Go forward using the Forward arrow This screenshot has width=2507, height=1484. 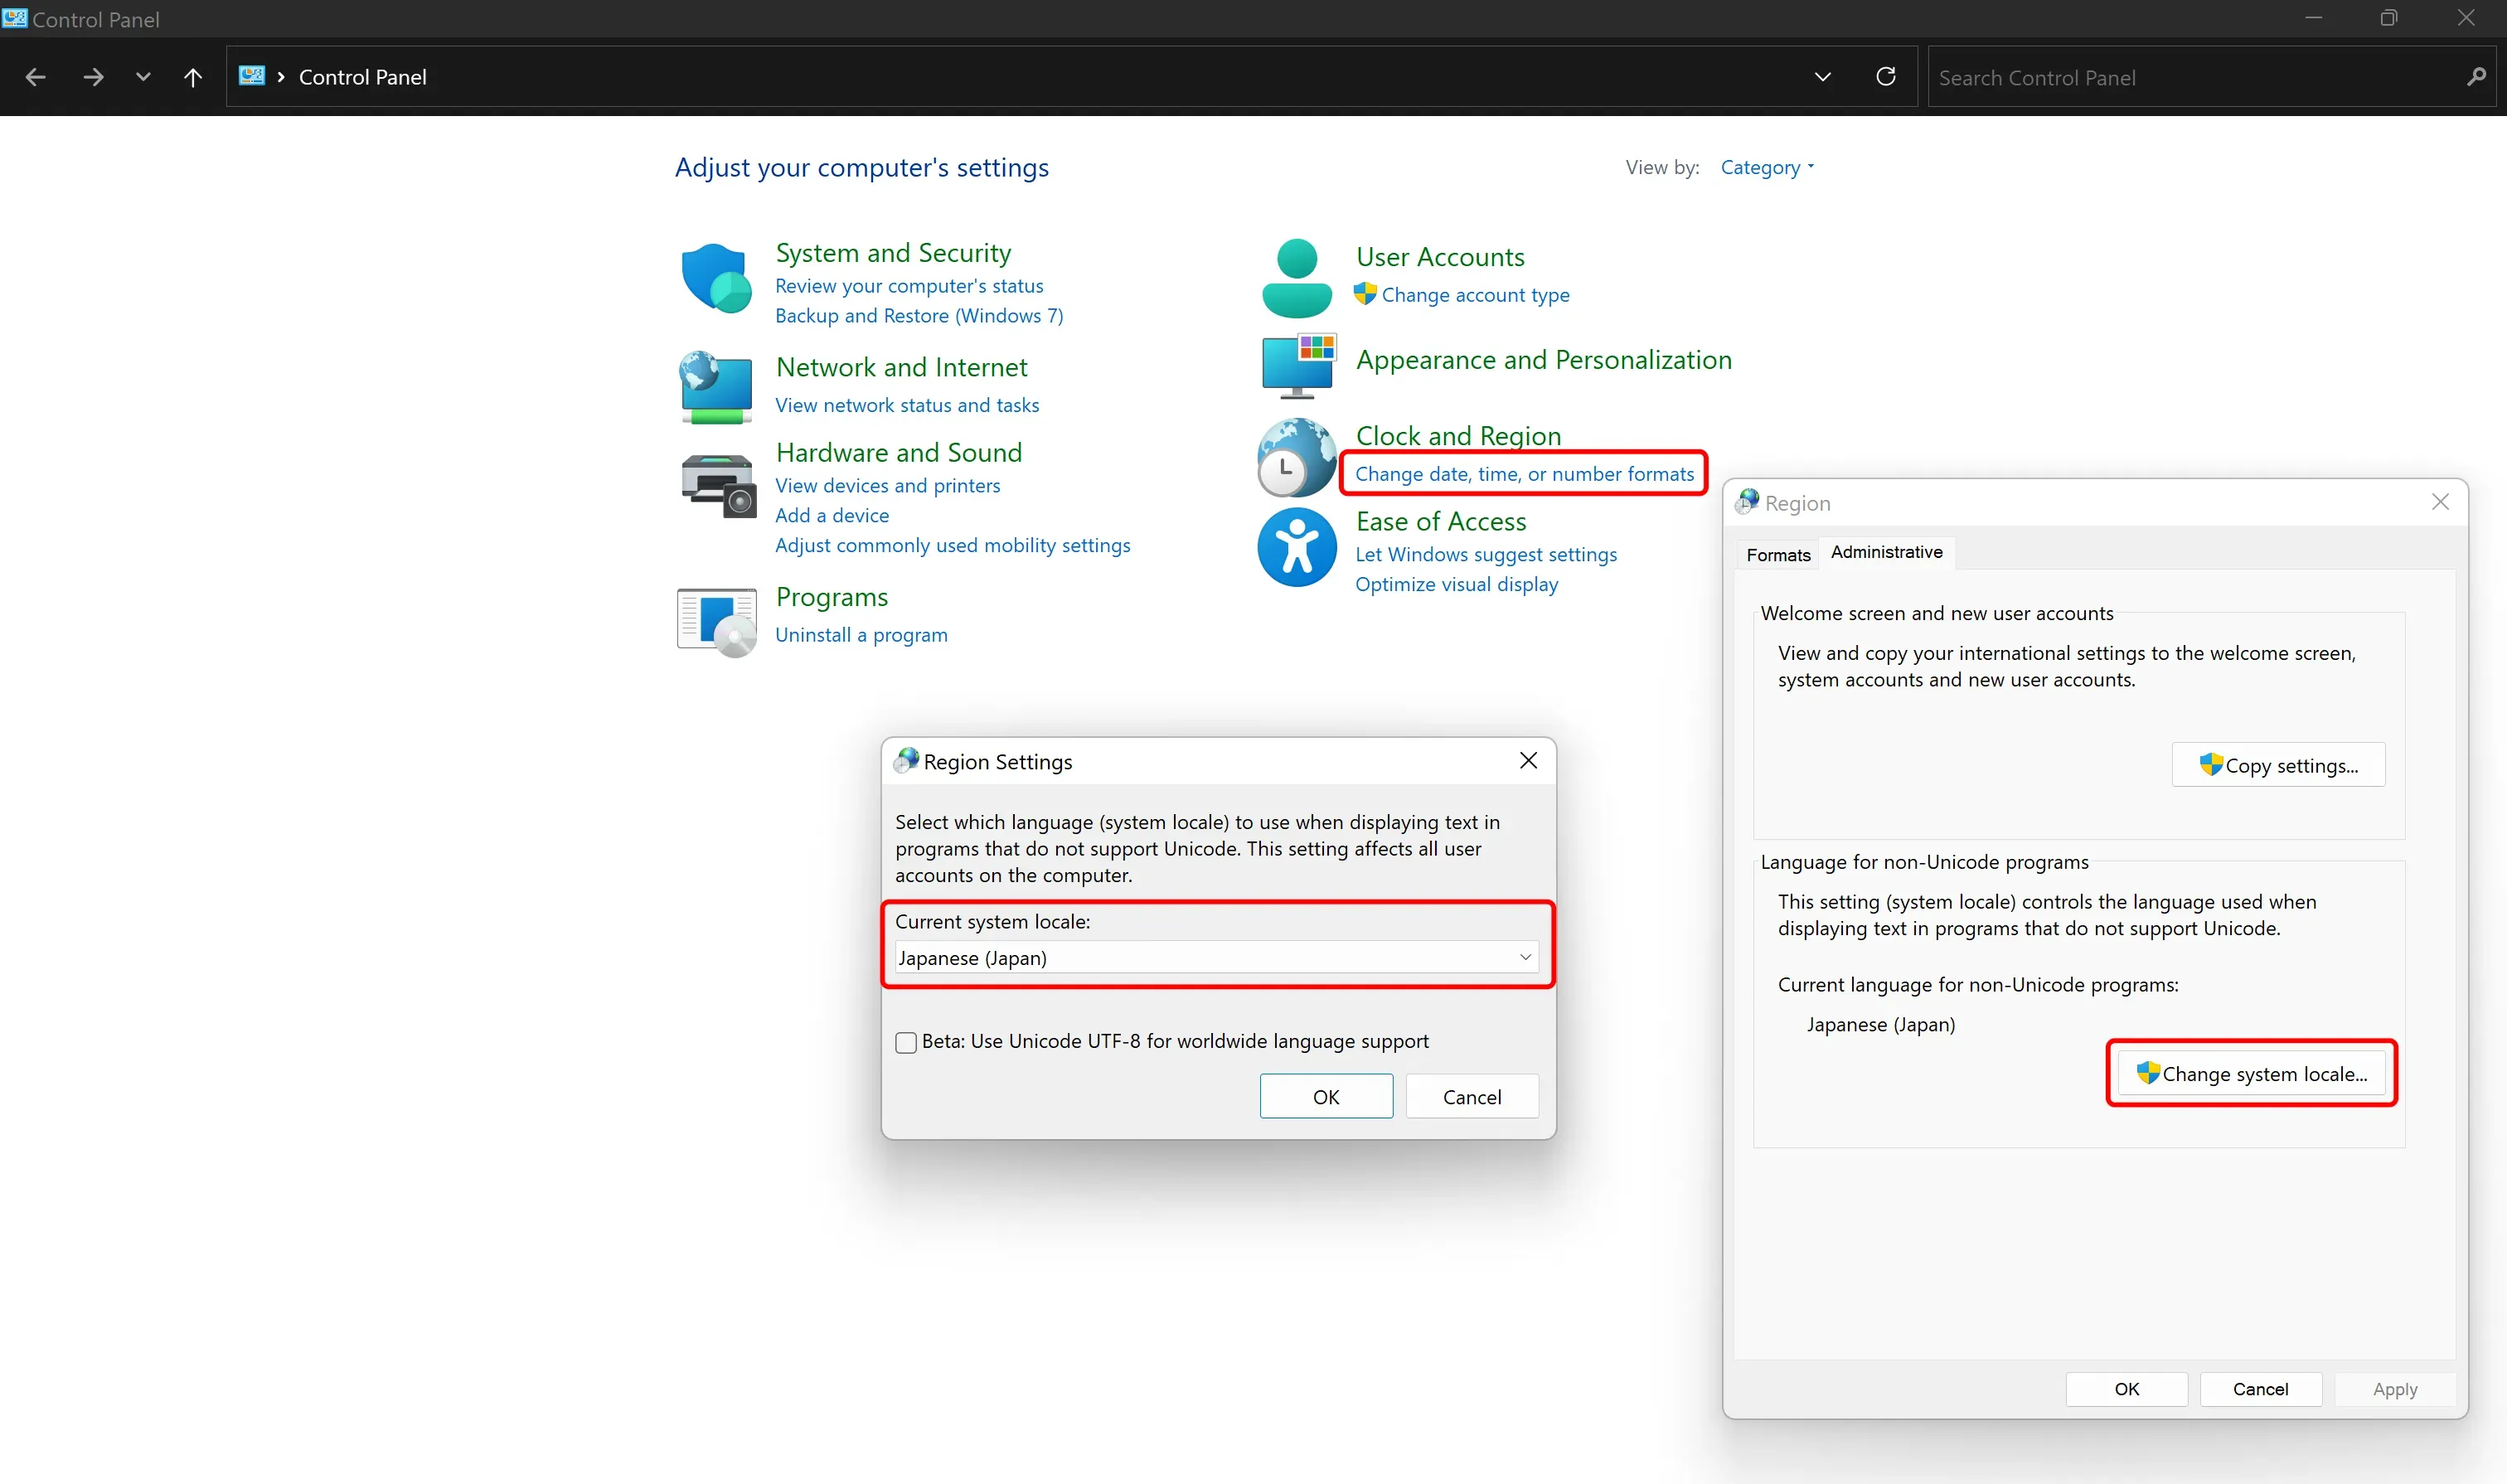point(93,77)
